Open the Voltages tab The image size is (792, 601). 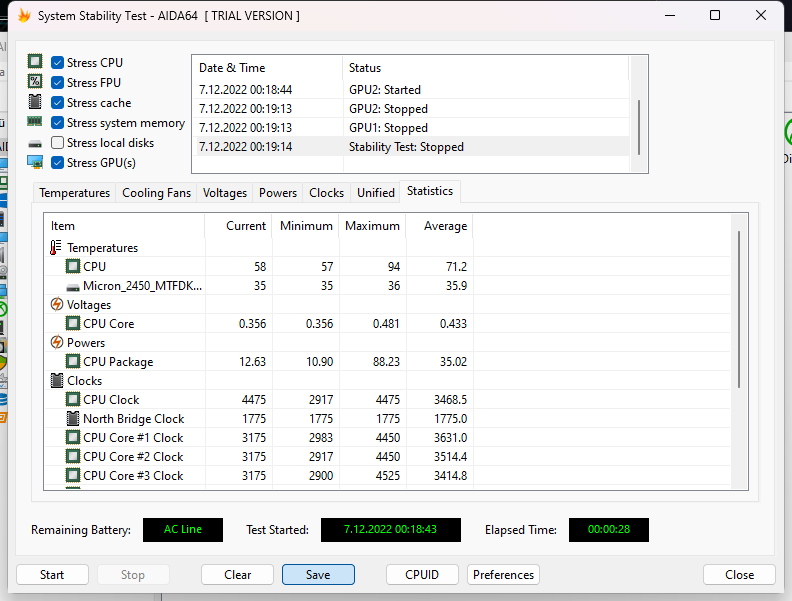(x=225, y=193)
